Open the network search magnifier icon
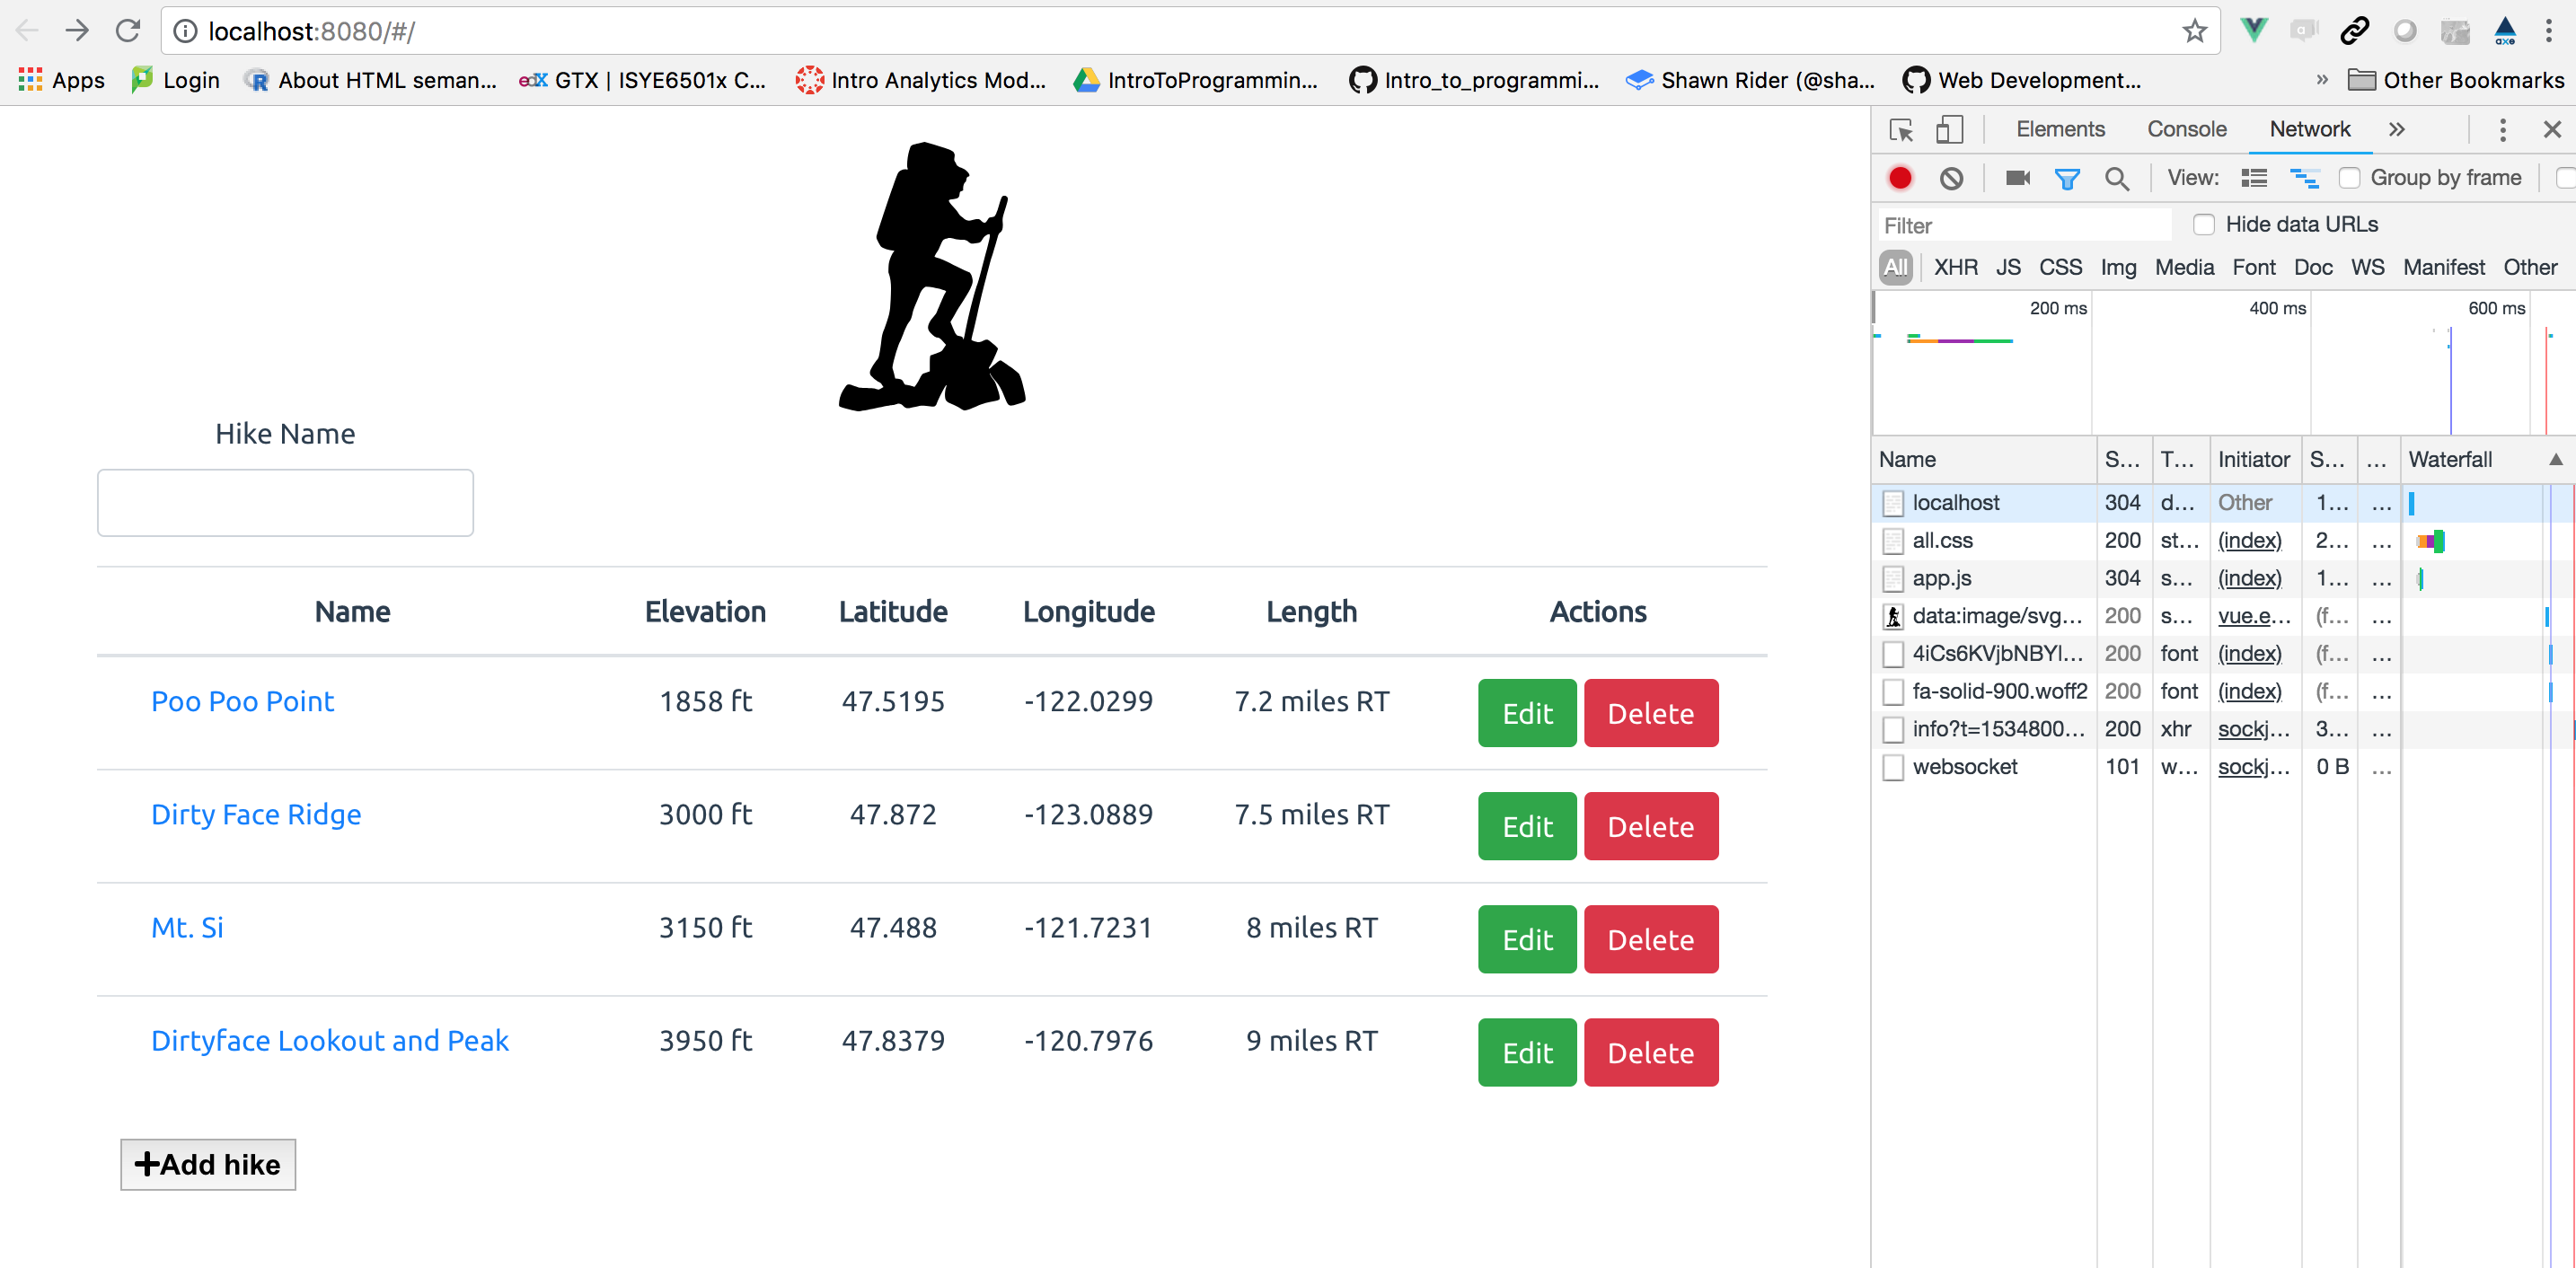Viewport: 2576px width, 1268px height. coord(2116,178)
